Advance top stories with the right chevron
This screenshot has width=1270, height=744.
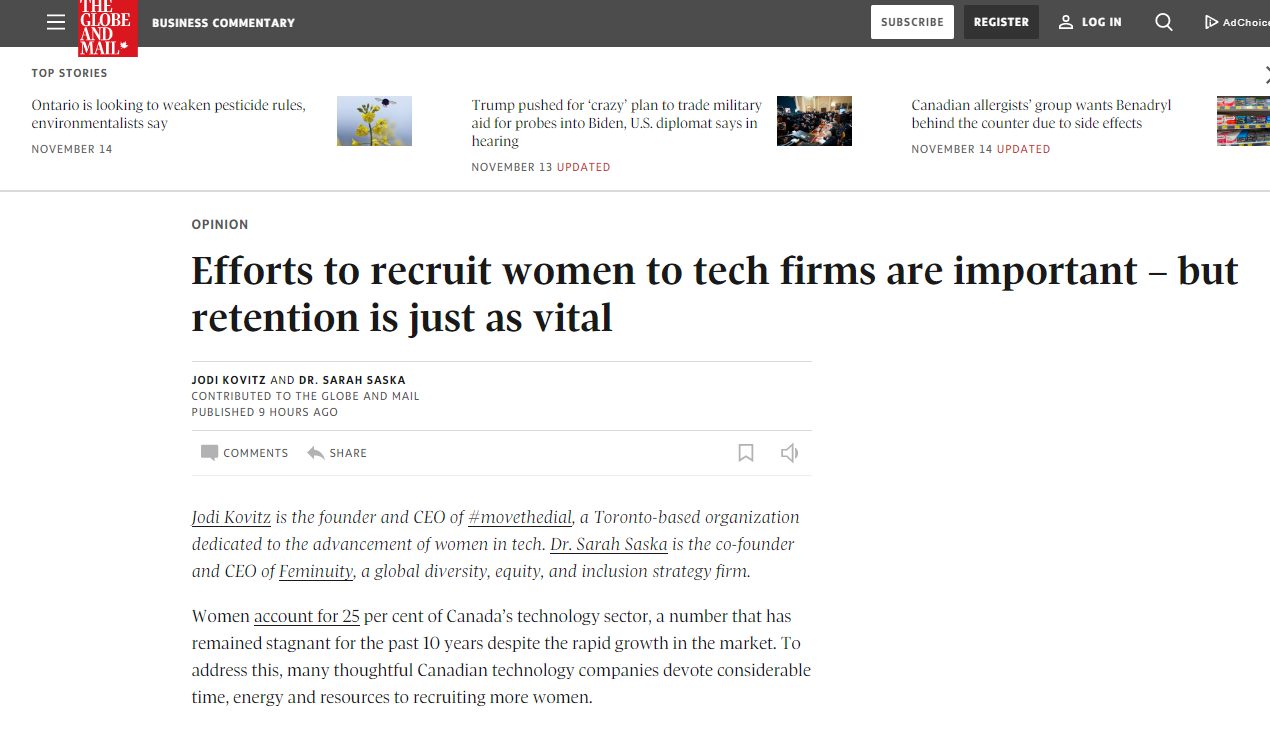click(x=1265, y=73)
